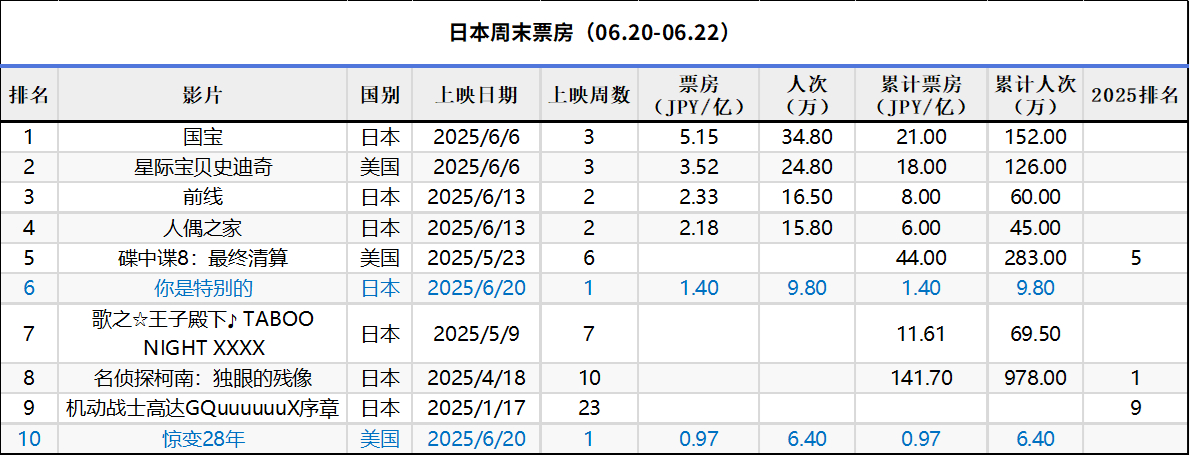Click the 日本 cell in 国宝 row
This screenshot has height=456, width=1190.
click(379, 137)
